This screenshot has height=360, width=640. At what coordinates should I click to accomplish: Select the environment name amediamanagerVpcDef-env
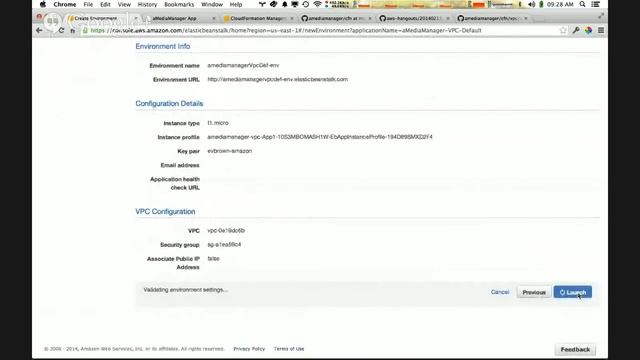(x=243, y=65)
